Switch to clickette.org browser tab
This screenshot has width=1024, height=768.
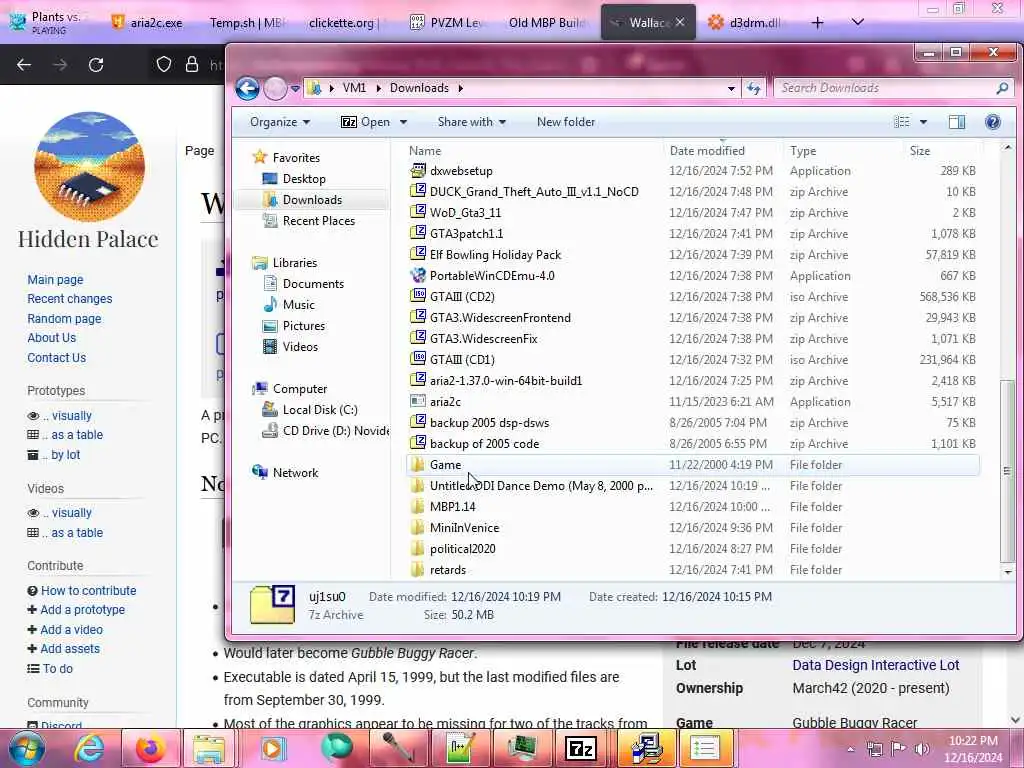341,23
